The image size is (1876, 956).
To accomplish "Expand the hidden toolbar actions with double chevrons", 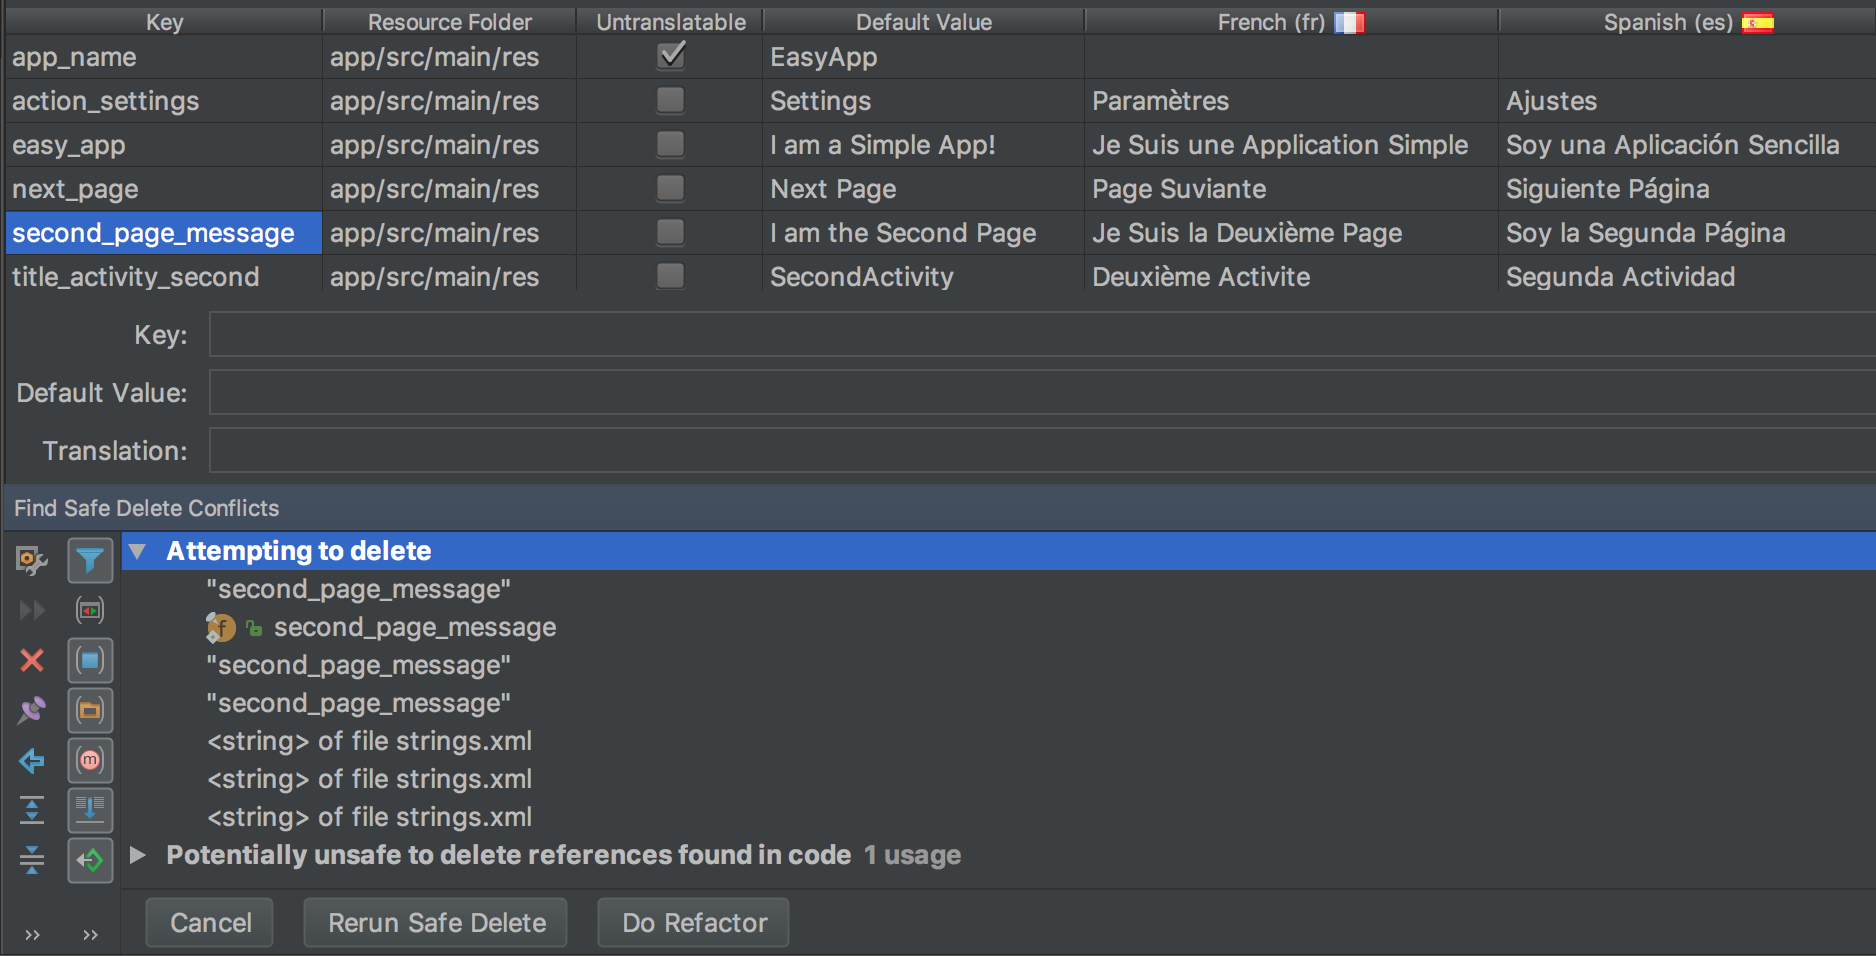I will 31,935.
